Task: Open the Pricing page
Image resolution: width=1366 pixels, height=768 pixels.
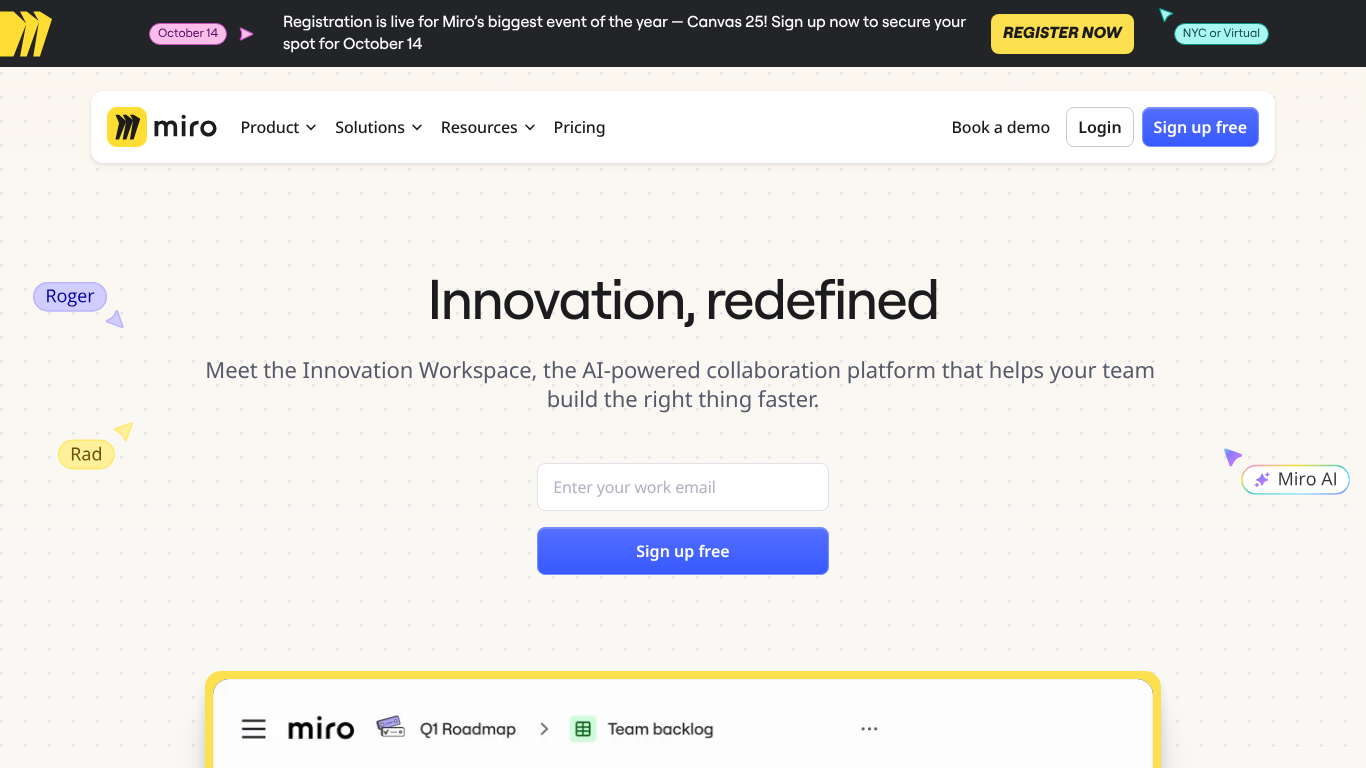Action: point(579,127)
